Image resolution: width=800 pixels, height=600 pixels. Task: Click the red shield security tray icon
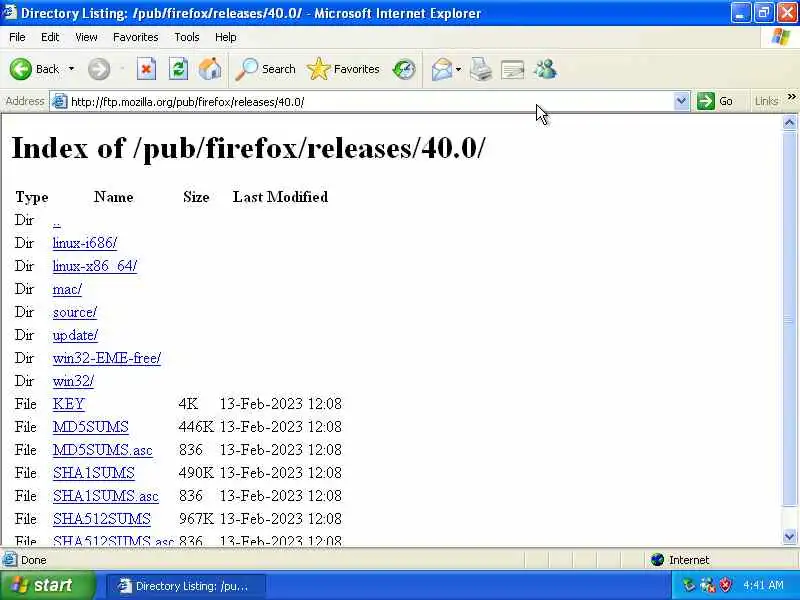(725, 585)
